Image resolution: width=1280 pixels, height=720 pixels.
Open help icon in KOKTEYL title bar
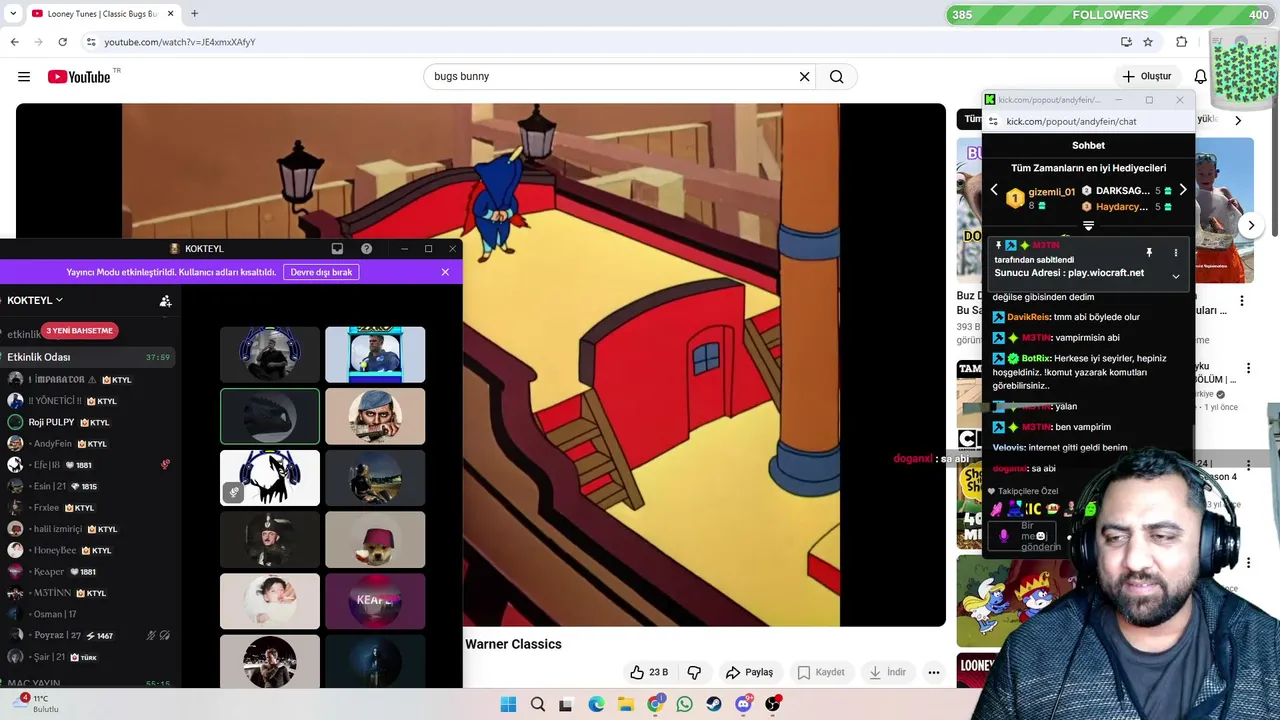(366, 248)
